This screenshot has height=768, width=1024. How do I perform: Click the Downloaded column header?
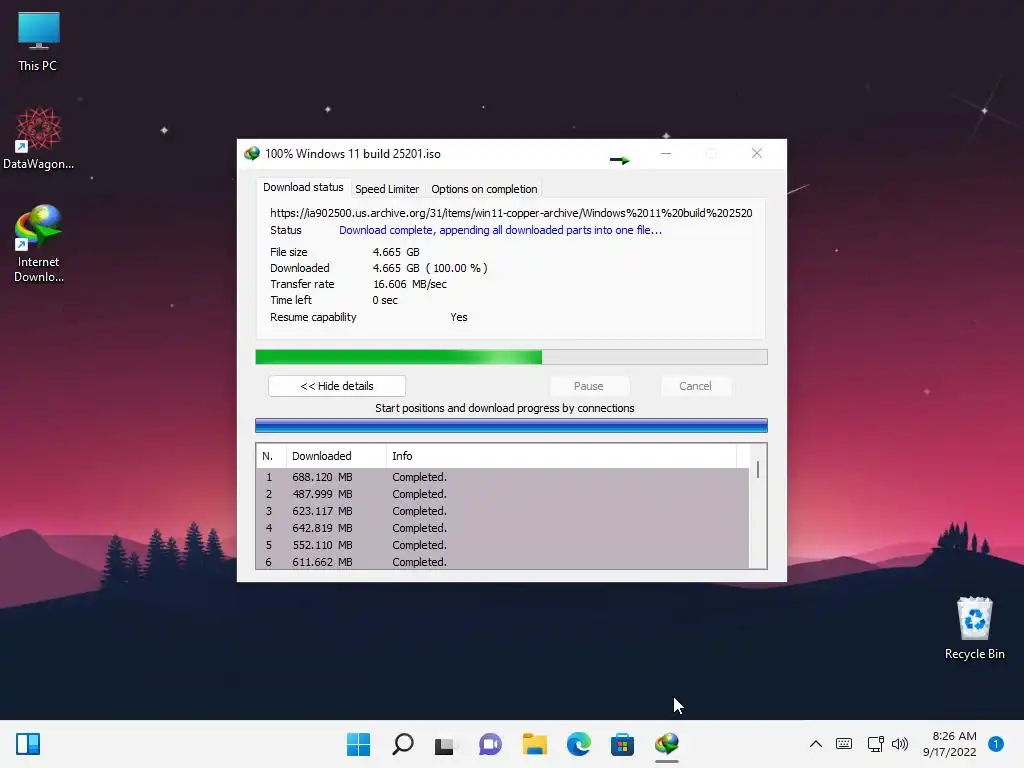click(336, 456)
